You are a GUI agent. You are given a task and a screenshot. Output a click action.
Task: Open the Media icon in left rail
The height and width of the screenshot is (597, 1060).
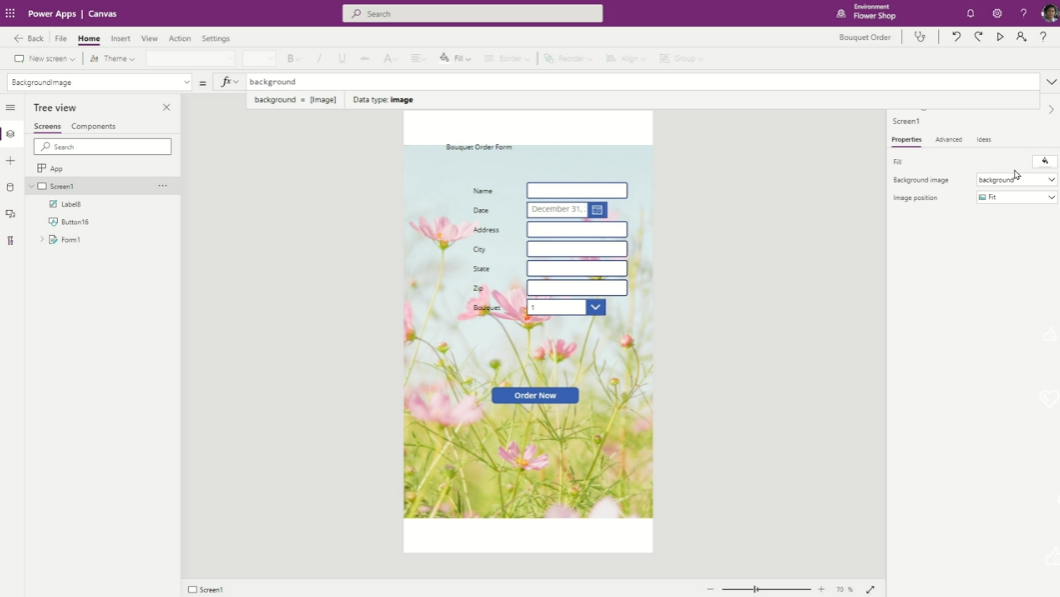10,214
